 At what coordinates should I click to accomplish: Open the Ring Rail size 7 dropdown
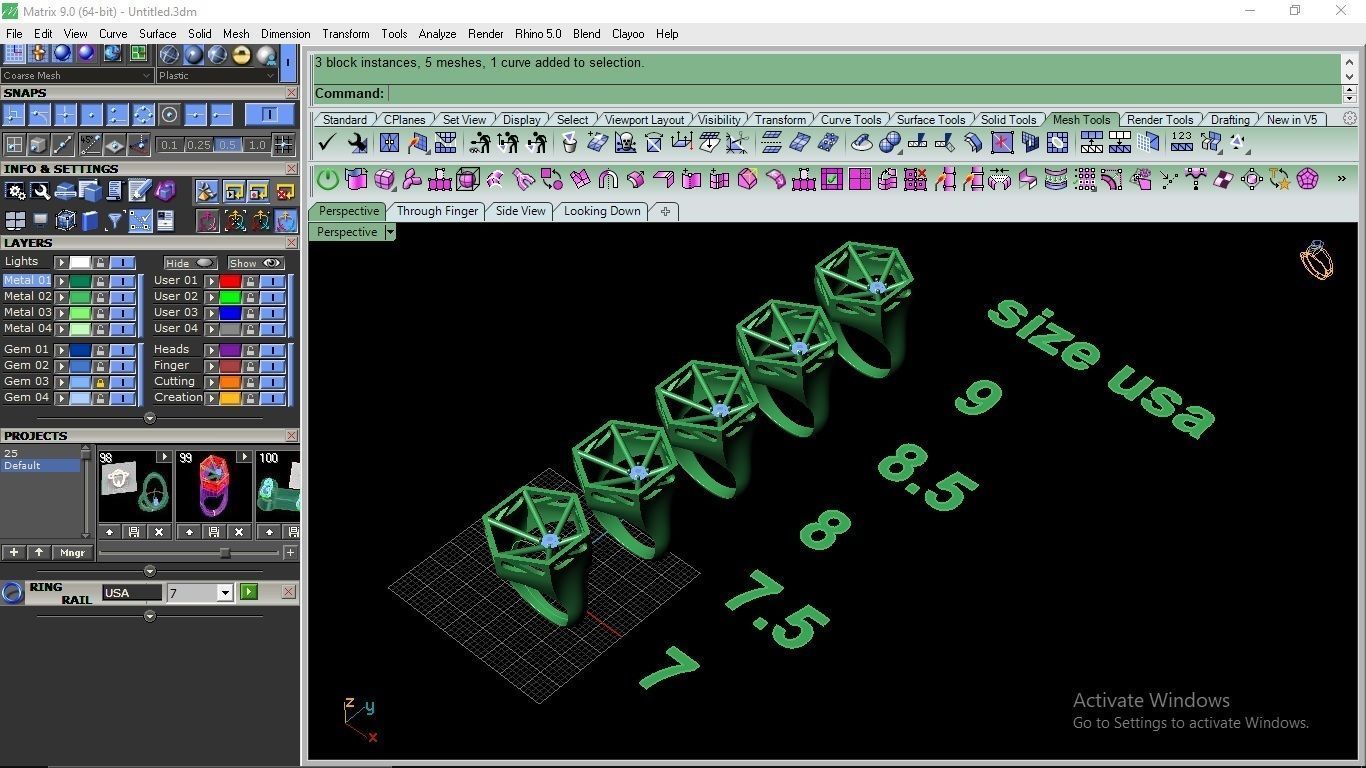click(225, 593)
